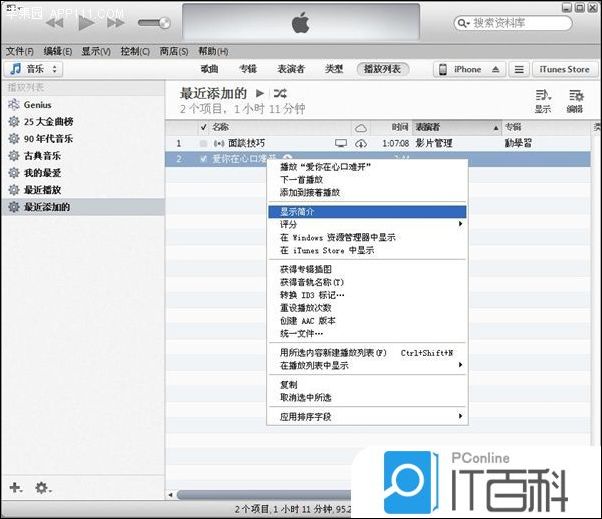Click the 影片管理 performer cell
The image size is (602, 519).
(434, 144)
